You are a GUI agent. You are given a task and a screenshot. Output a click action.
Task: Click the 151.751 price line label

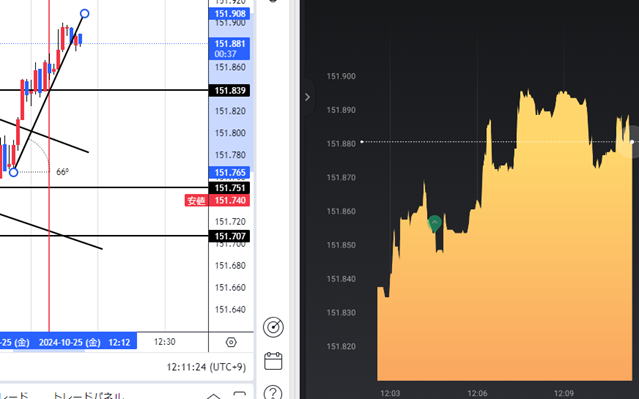[x=229, y=188]
